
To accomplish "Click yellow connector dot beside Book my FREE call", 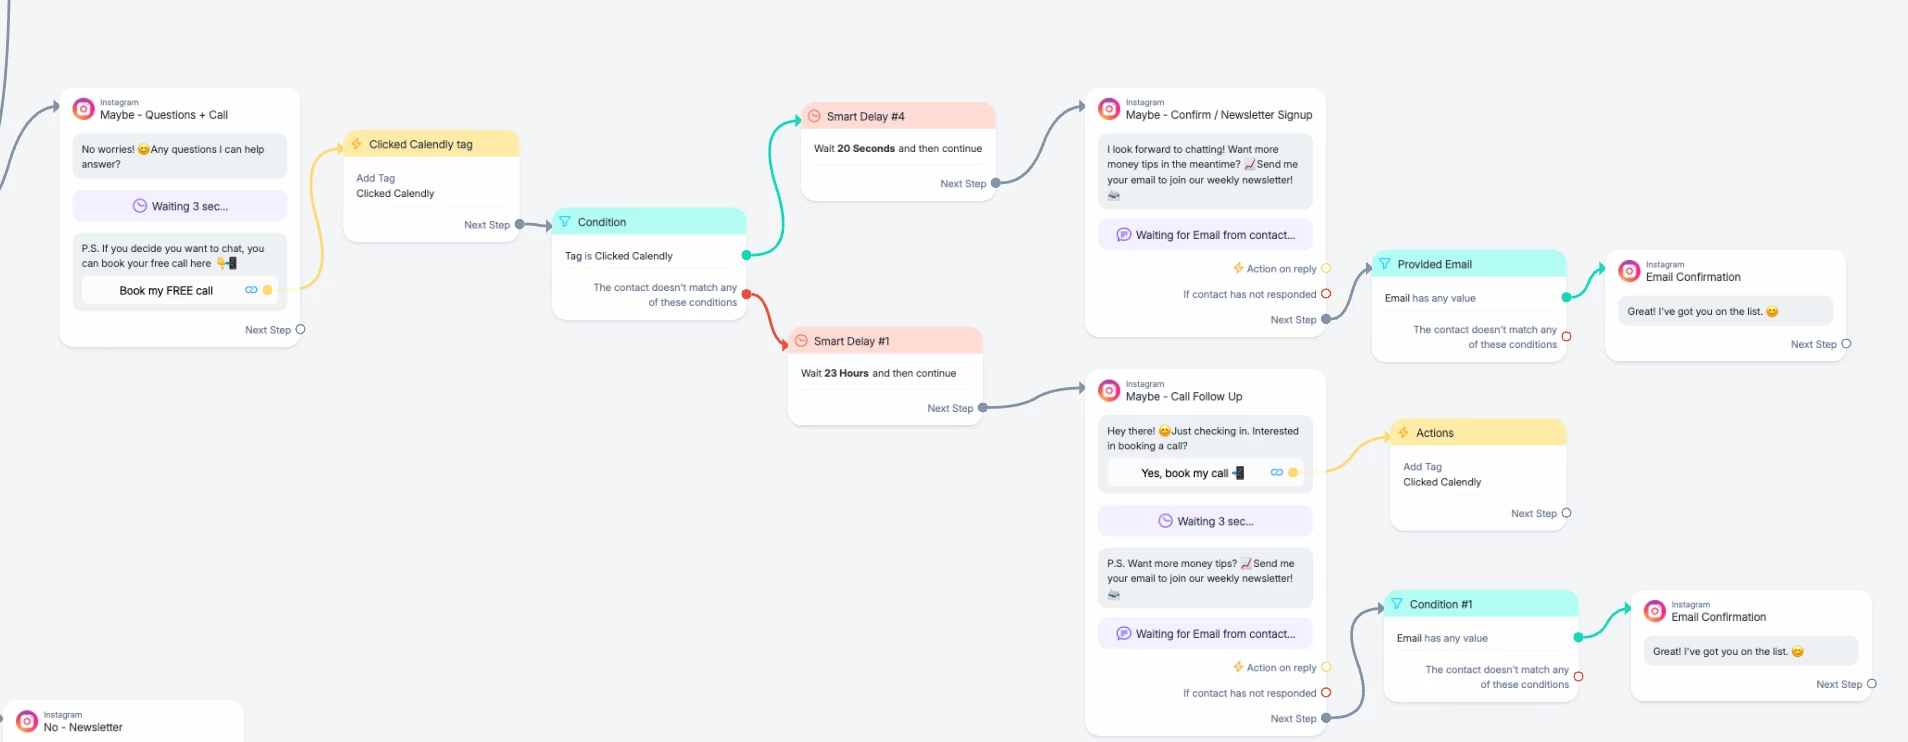I will click(x=267, y=290).
